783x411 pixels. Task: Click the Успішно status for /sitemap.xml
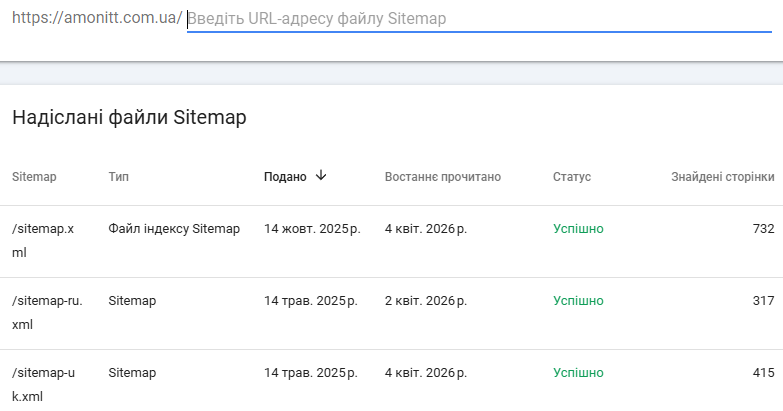click(x=578, y=229)
